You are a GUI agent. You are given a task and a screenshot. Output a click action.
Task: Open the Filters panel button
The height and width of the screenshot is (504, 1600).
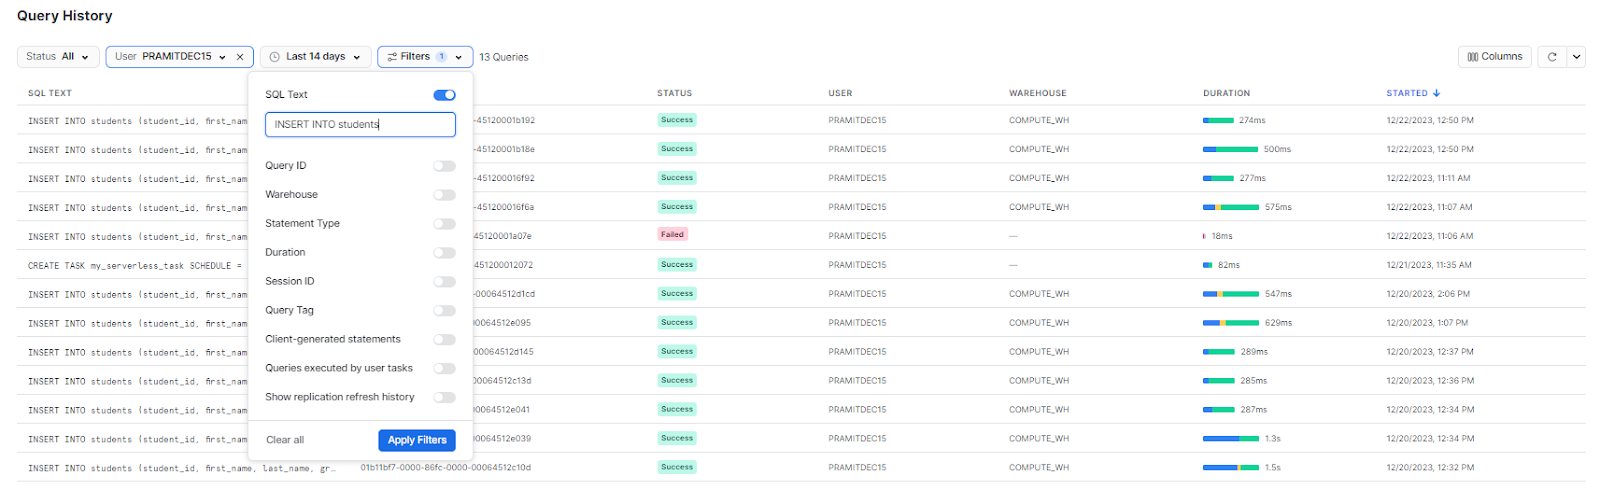[424, 57]
